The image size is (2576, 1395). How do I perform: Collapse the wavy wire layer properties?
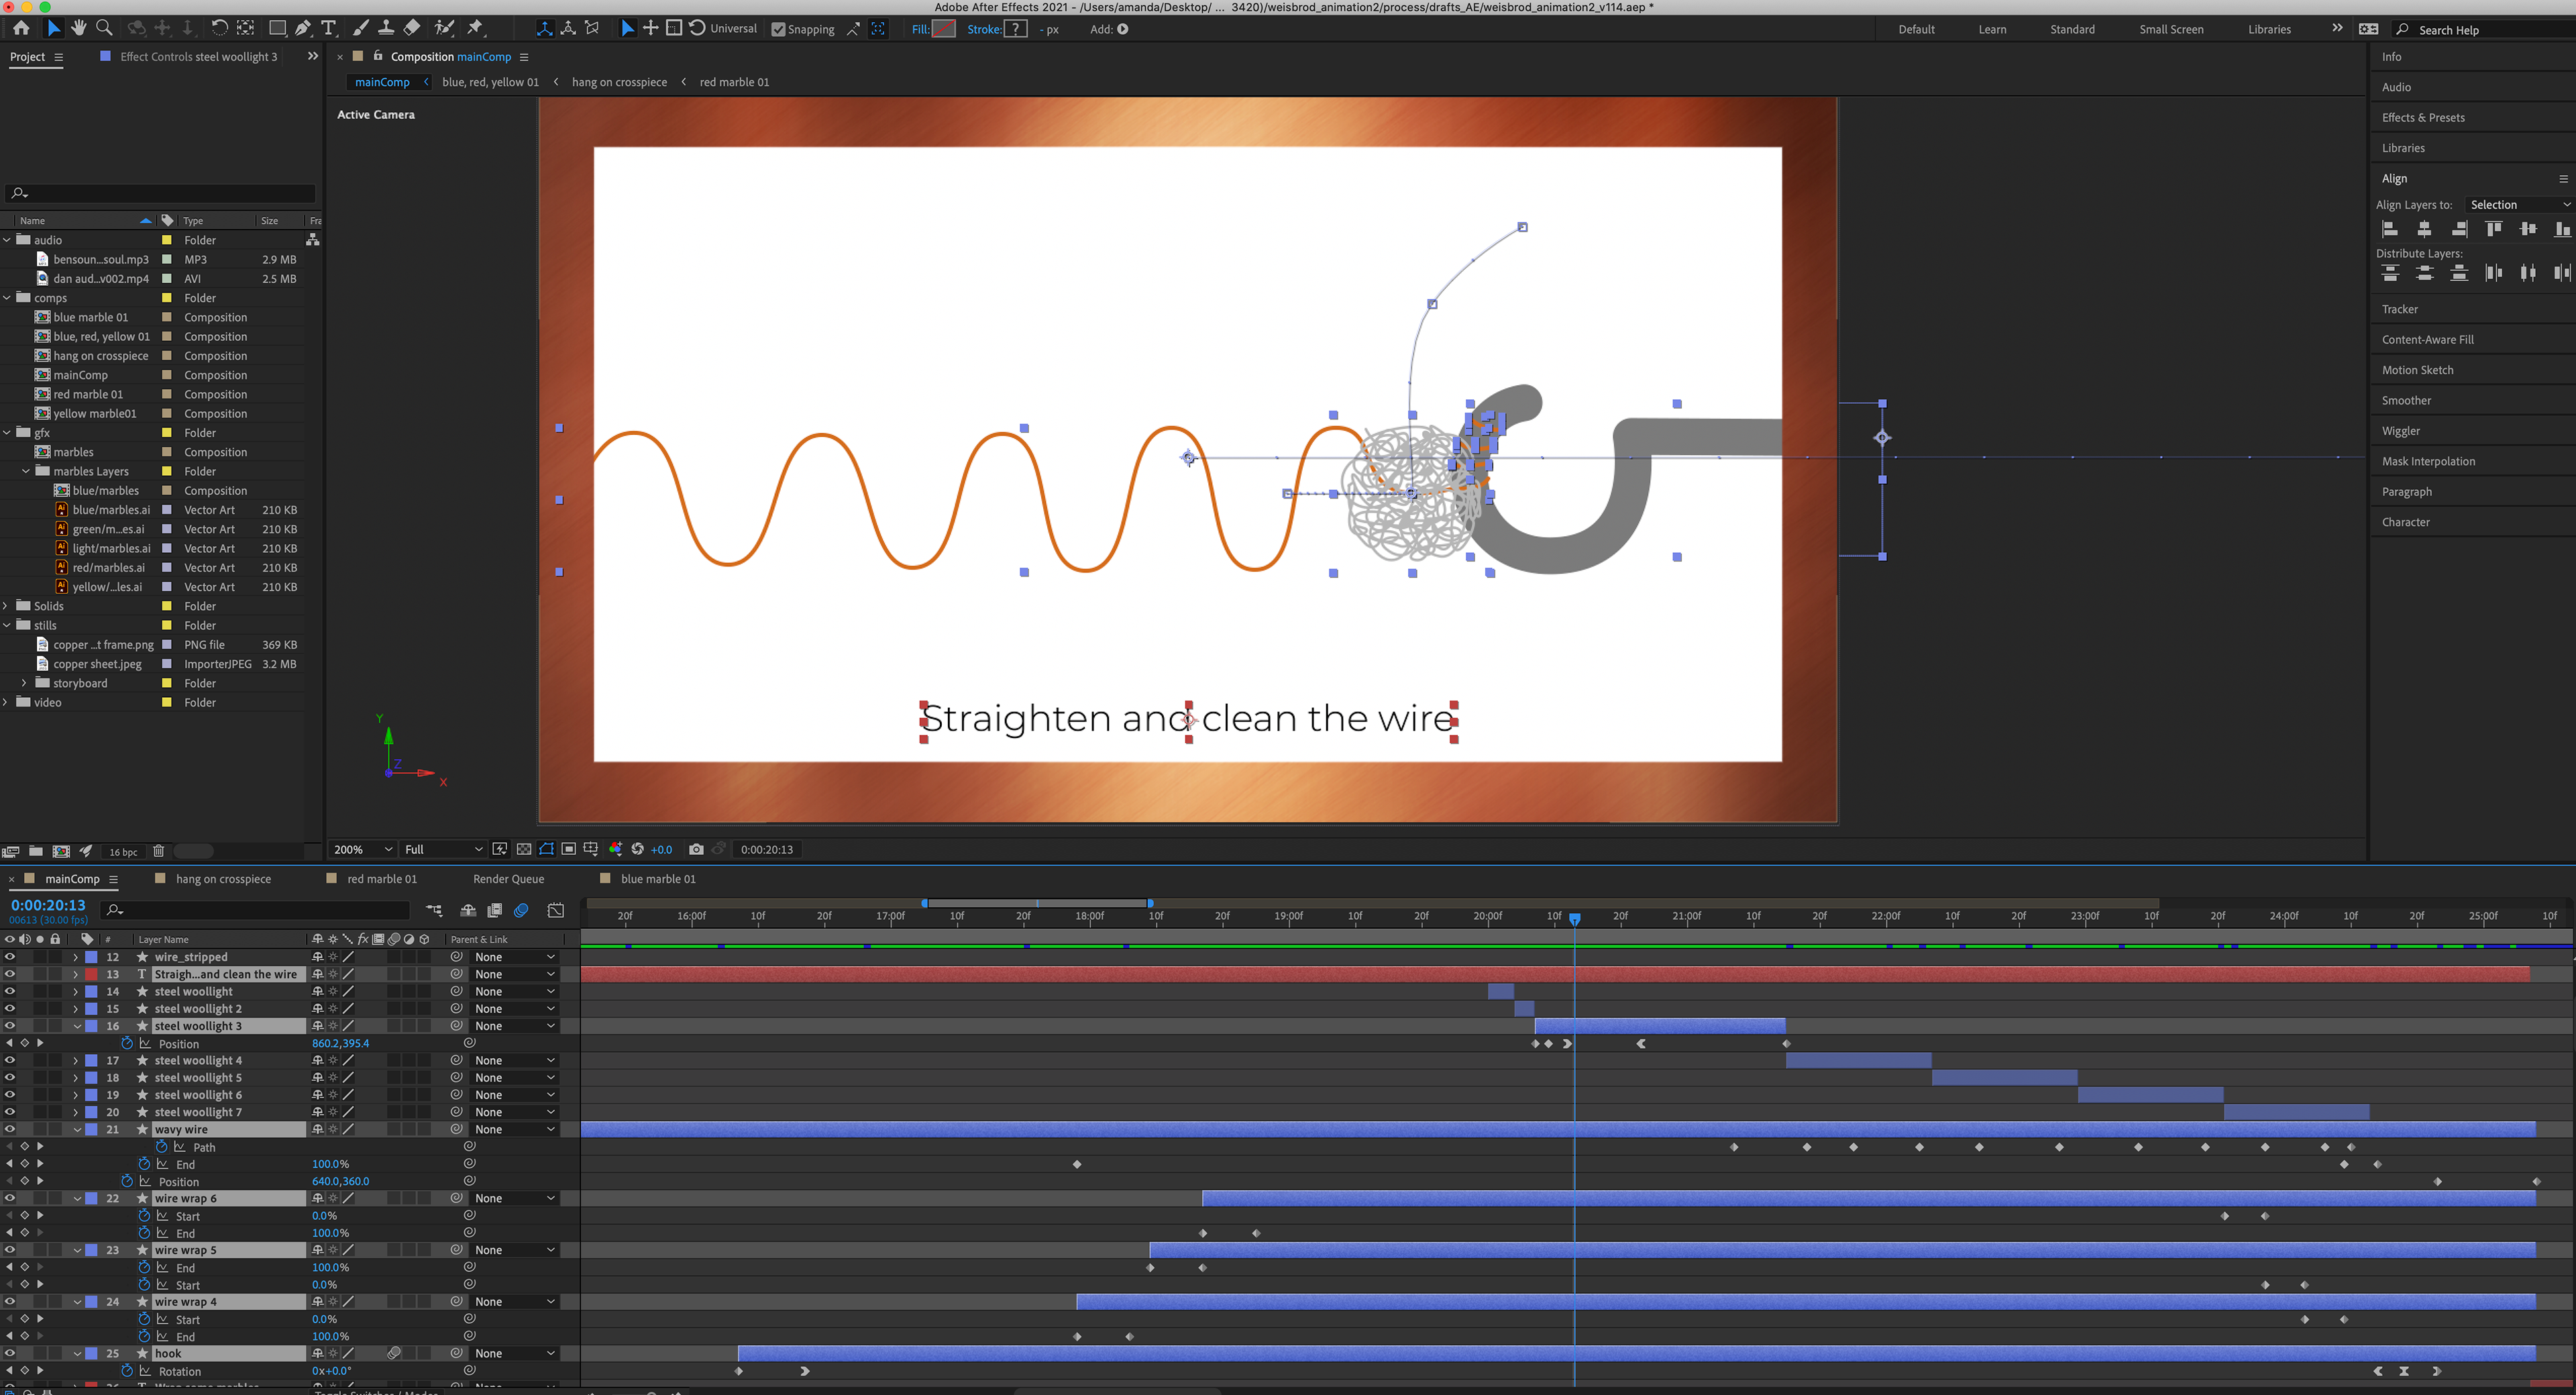tap(77, 1129)
